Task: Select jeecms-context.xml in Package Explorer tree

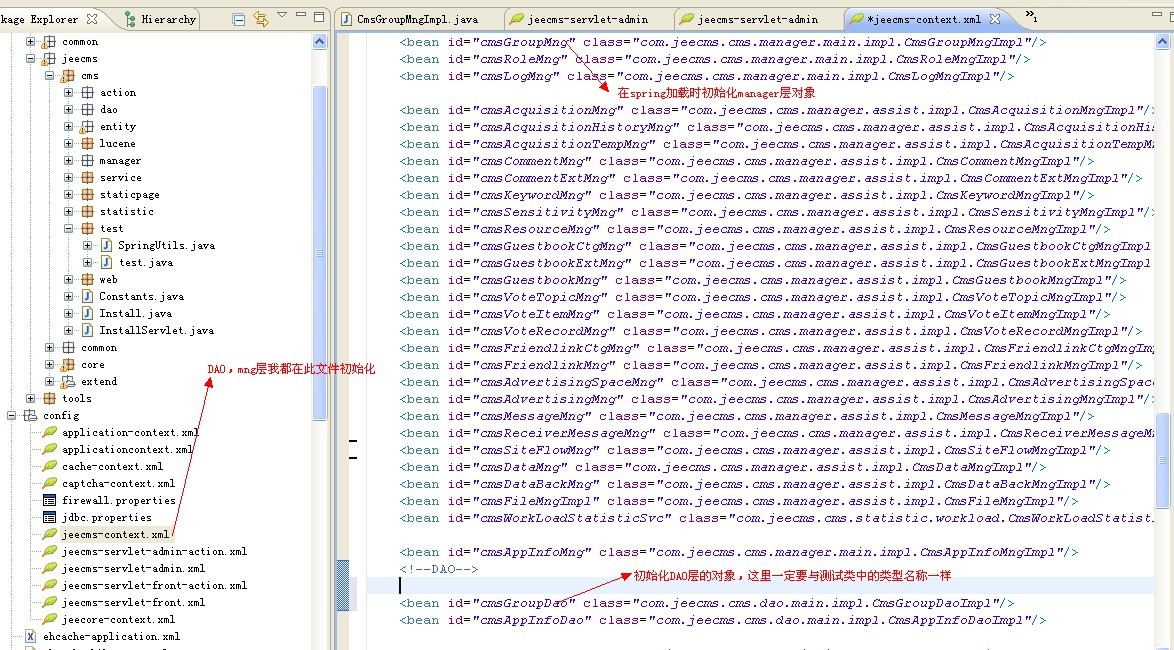Action: 115,535
